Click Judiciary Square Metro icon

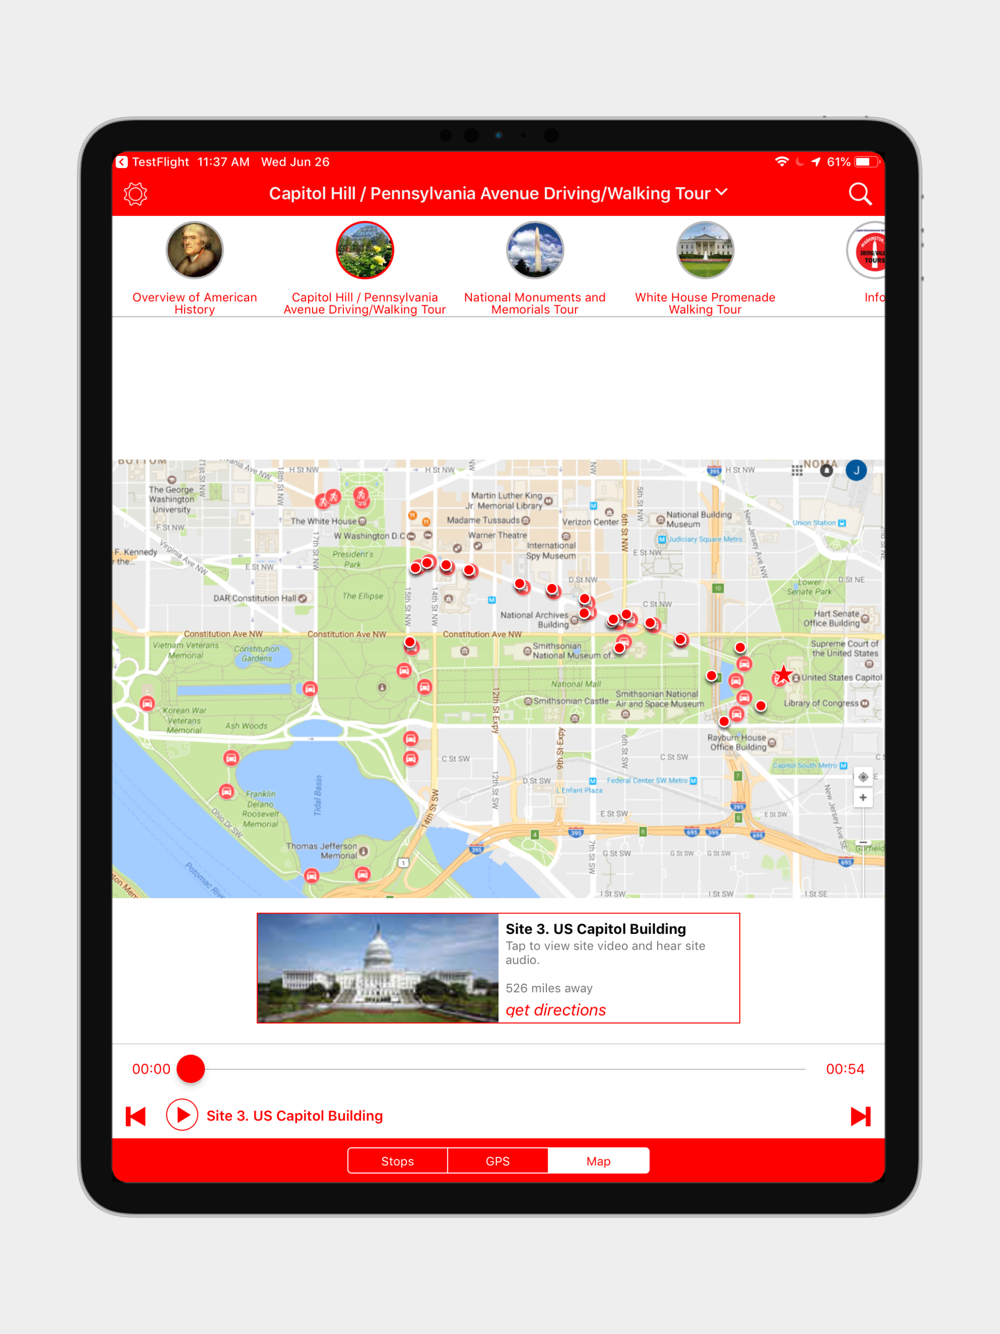(662, 539)
